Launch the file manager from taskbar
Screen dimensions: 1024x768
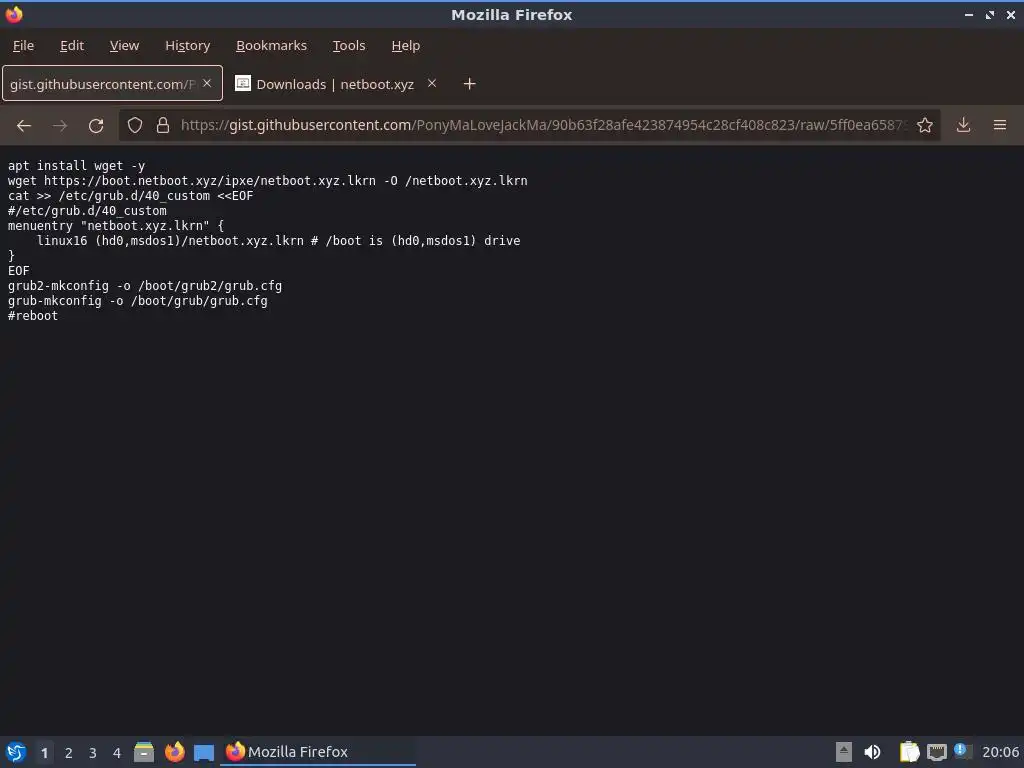[x=144, y=752]
